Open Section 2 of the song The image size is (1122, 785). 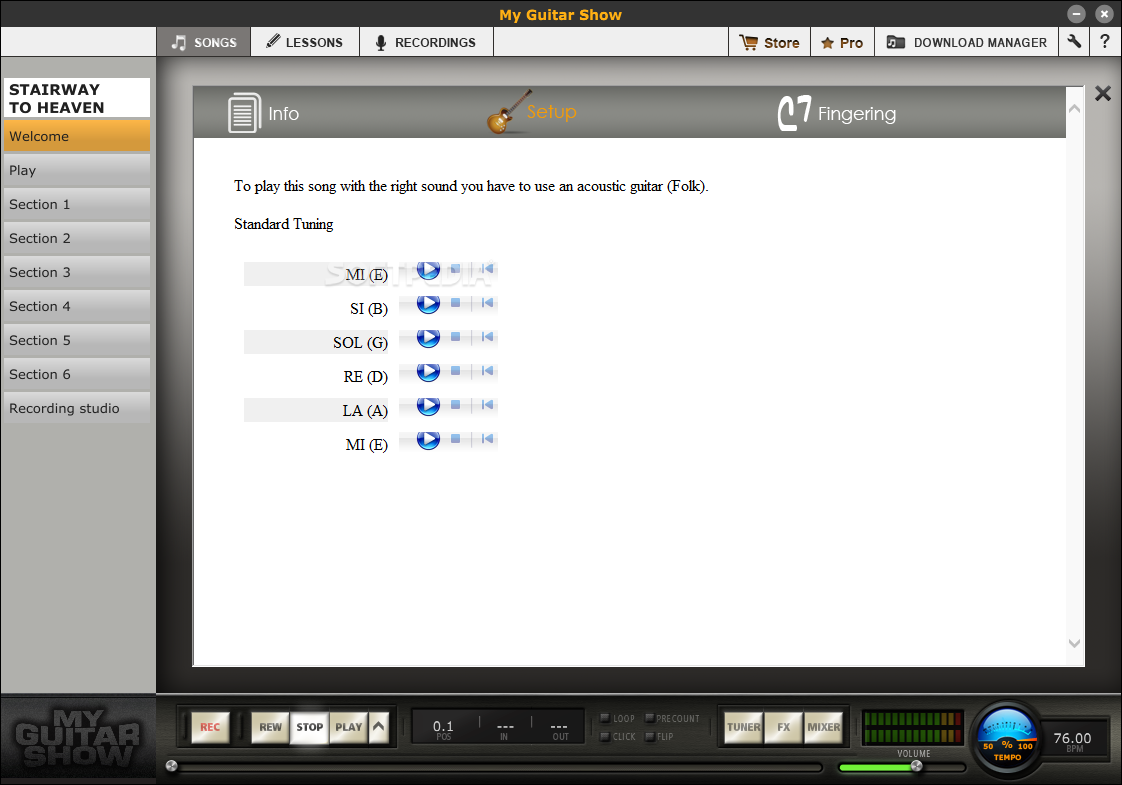point(77,238)
